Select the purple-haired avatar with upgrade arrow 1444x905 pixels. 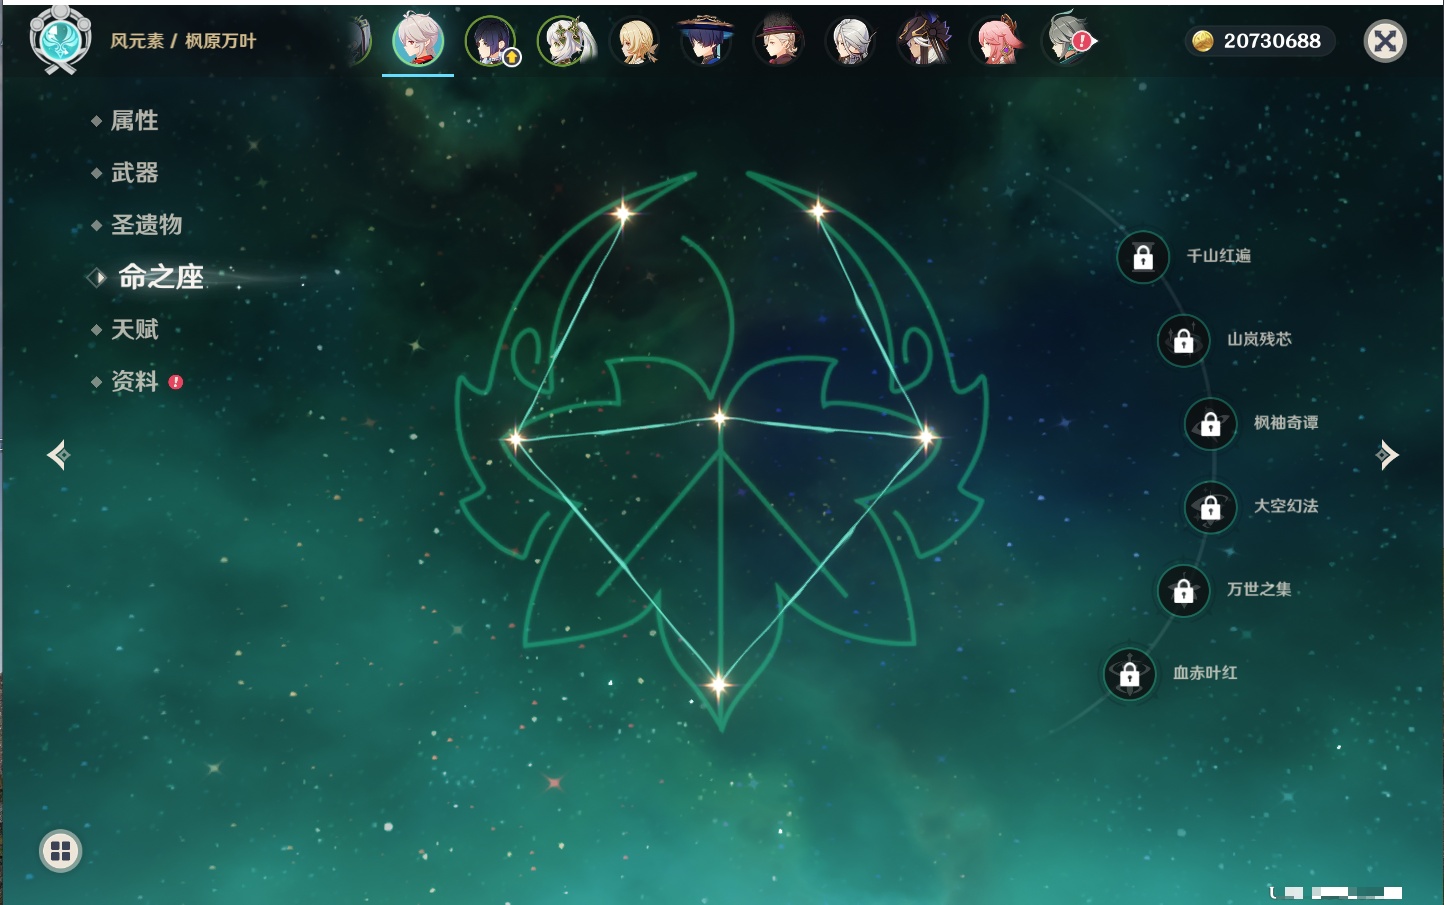(491, 41)
